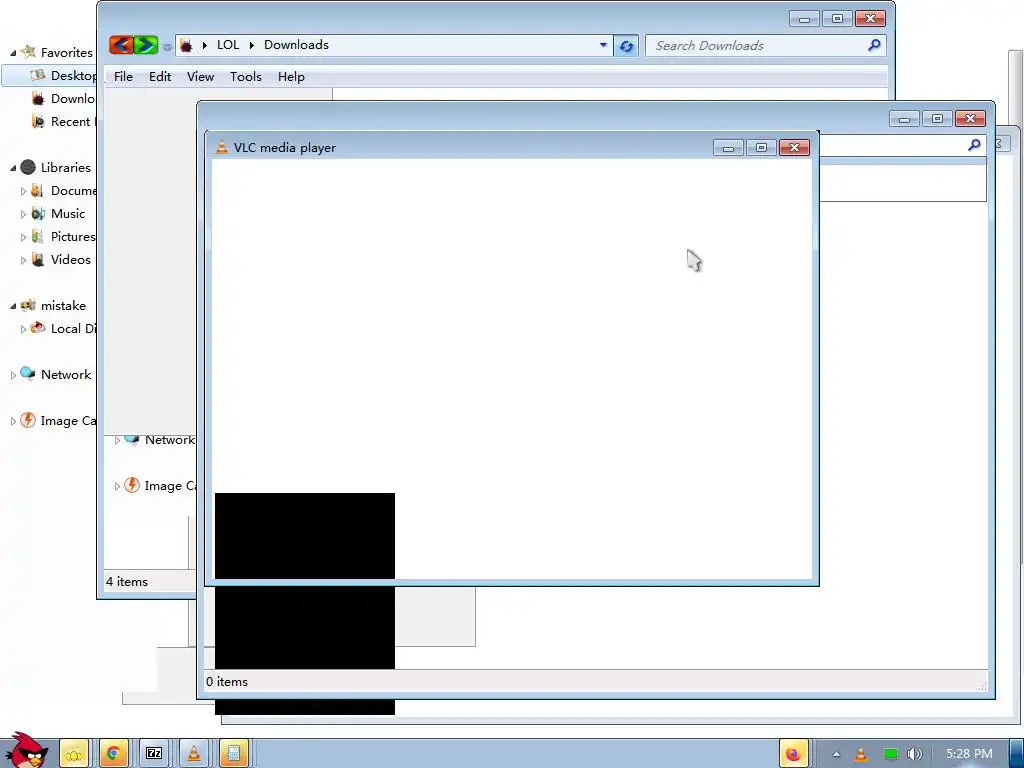Expand the Local Disk node
Viewport: 1024px width, 768px height.
24,329
